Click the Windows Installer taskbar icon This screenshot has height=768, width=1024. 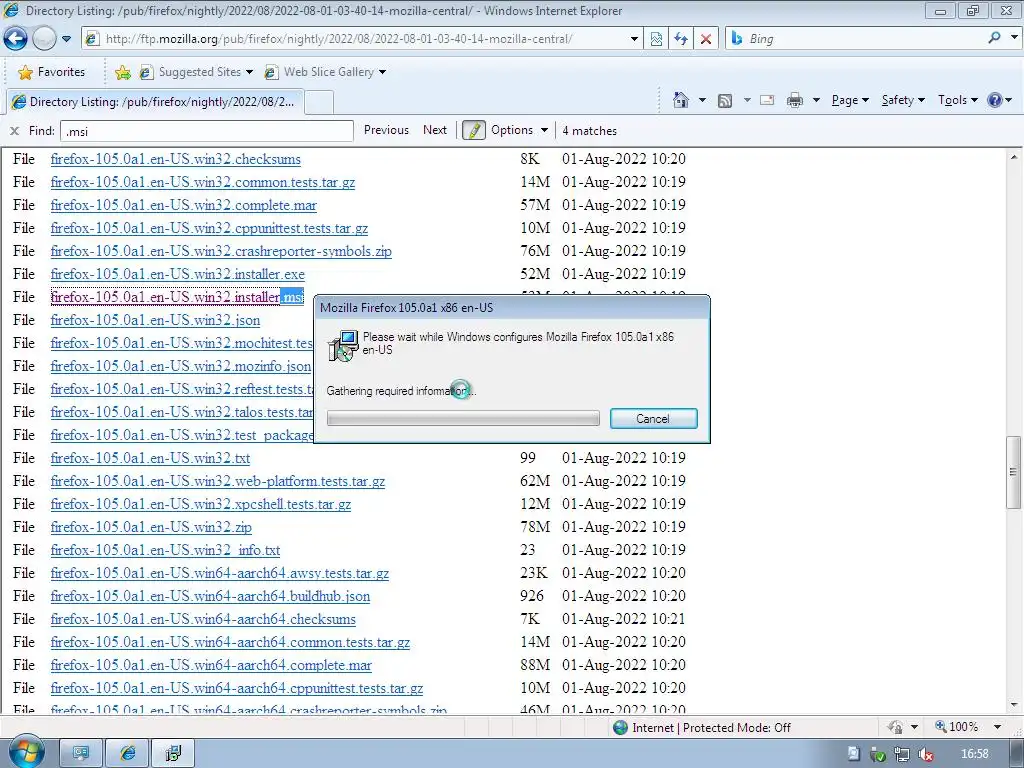(174, 754)
